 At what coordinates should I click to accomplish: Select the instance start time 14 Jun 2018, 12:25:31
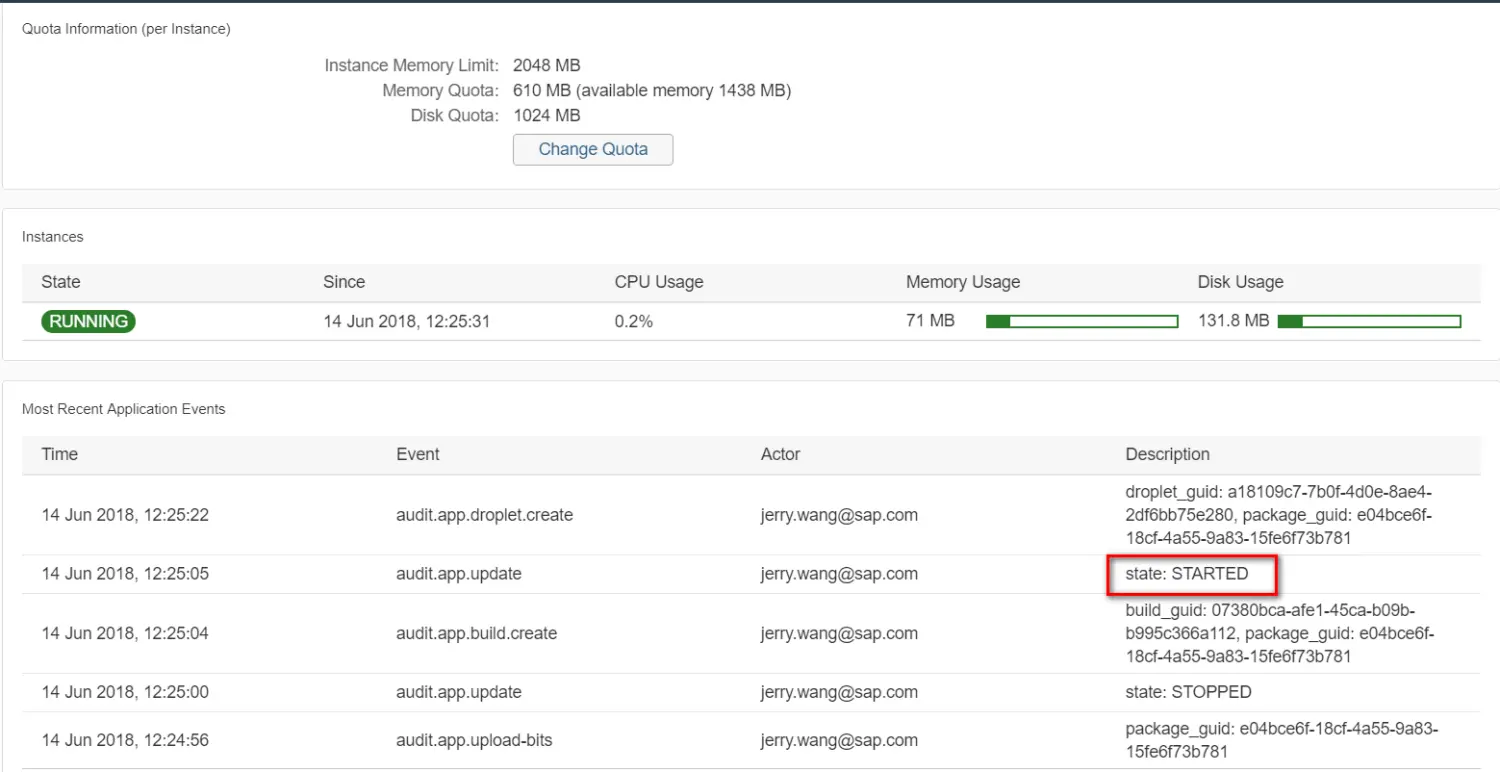click(406, 321)
